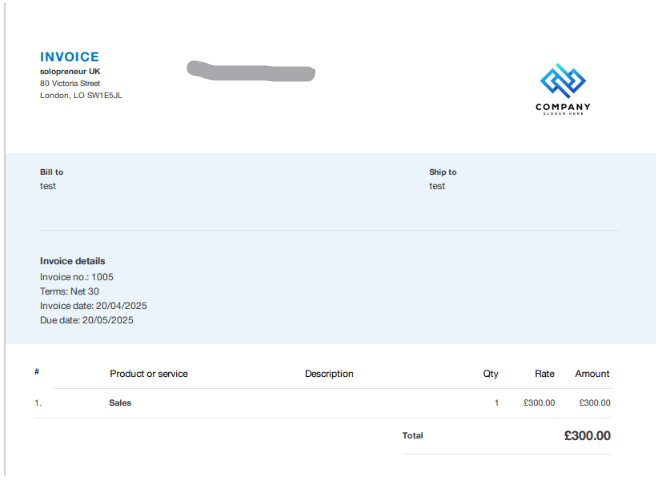This screenshot has height=486, width=656.
Task: Select 'test' under Ship to
Action: (x=437, y=186)
